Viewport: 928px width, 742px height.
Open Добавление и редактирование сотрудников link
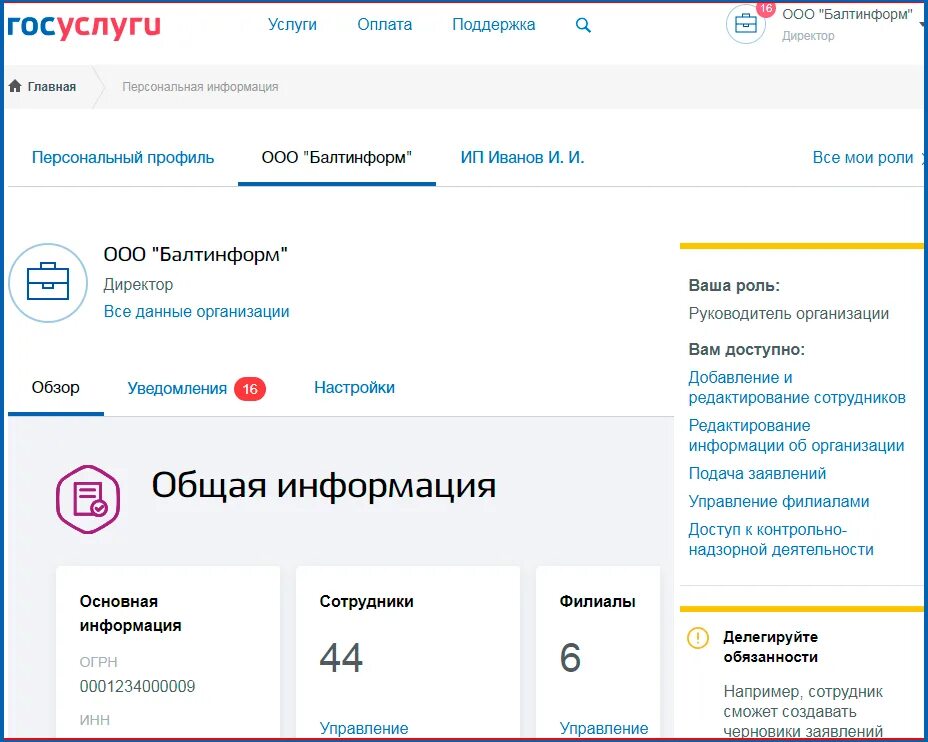pyautogui.click(x=797, y=387)
